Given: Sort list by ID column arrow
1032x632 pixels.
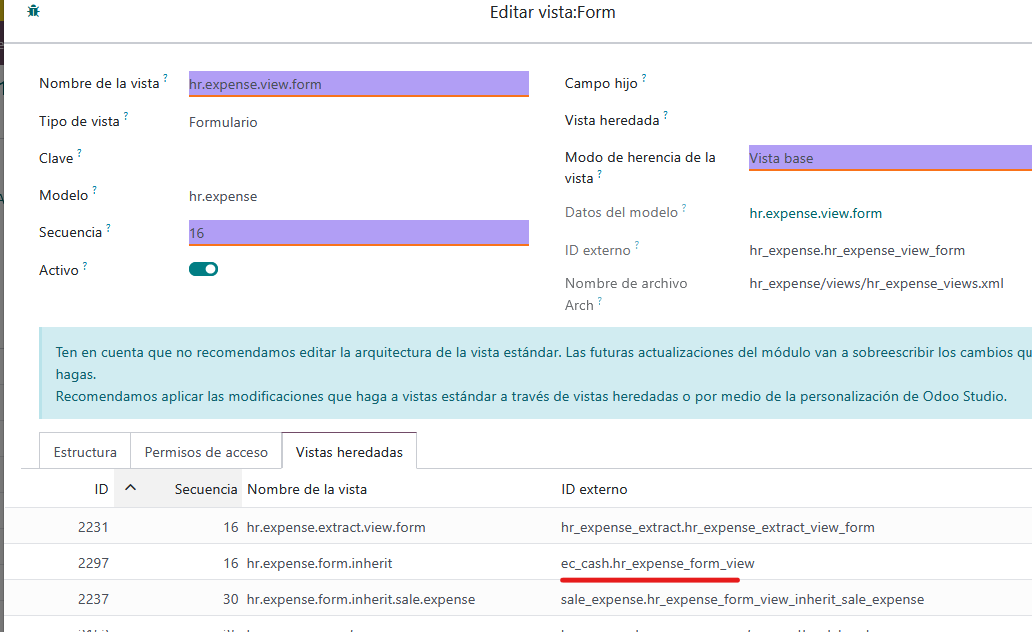Looking at the screenshot, I should click(129, 488).
